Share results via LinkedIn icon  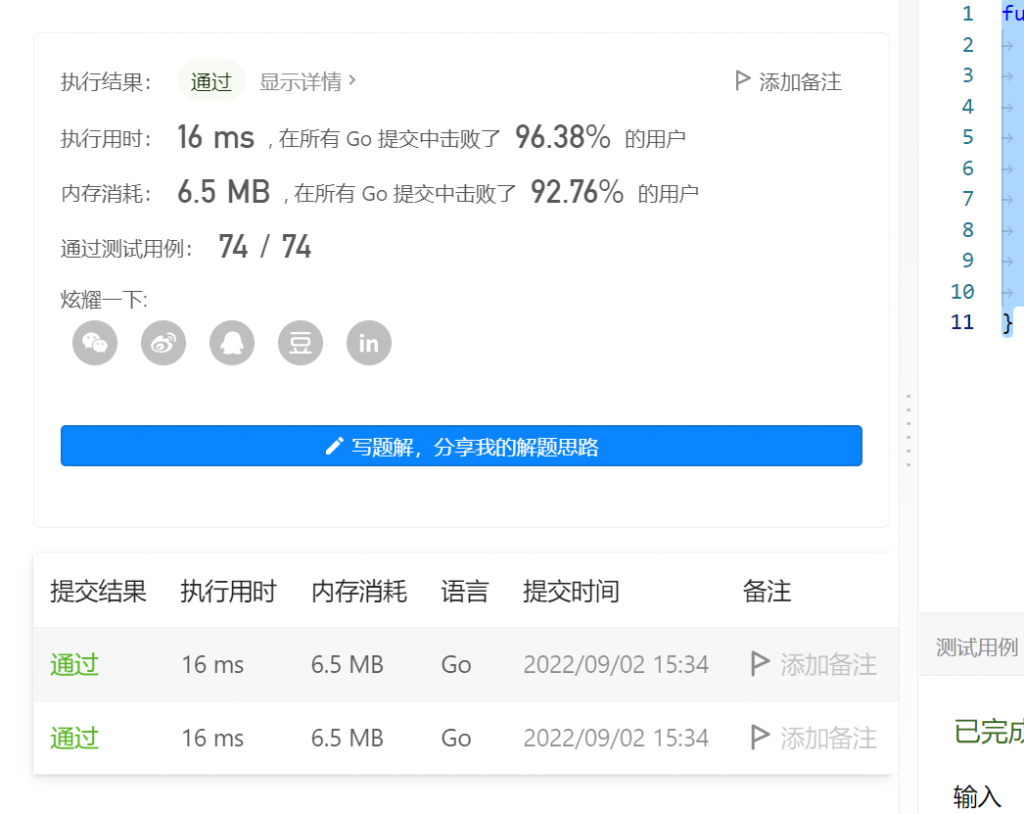click(x=368, y=343)
